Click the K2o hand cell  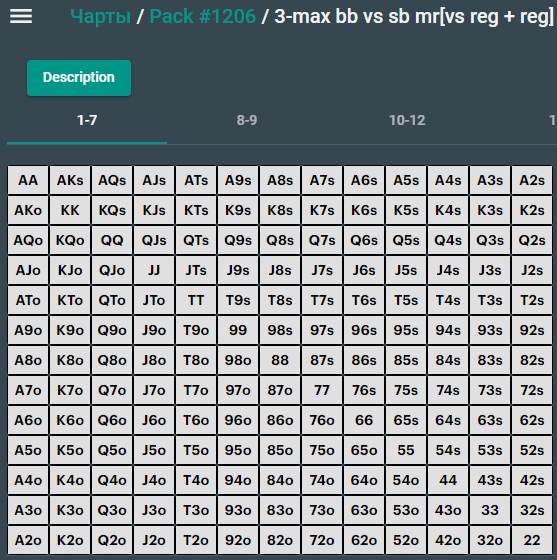(70, 540)
